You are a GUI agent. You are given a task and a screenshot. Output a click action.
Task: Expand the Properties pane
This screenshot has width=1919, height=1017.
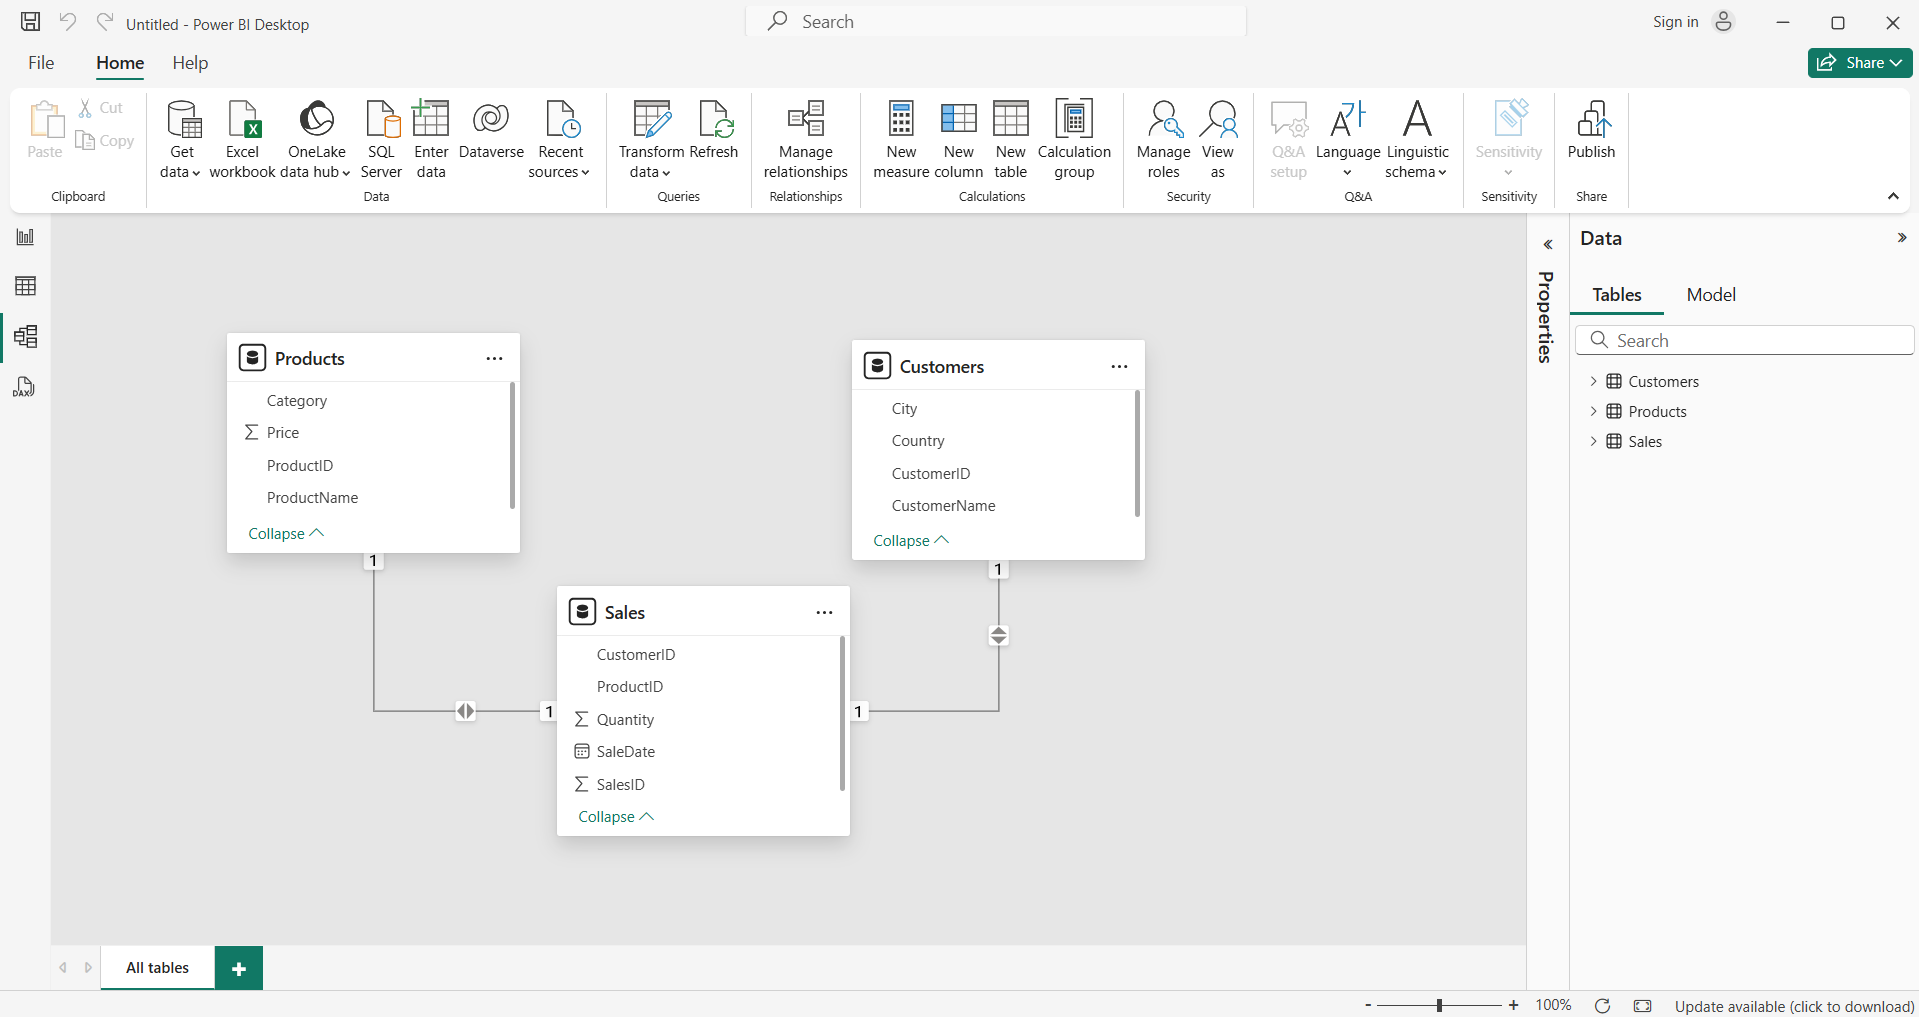coord(1547,245)
